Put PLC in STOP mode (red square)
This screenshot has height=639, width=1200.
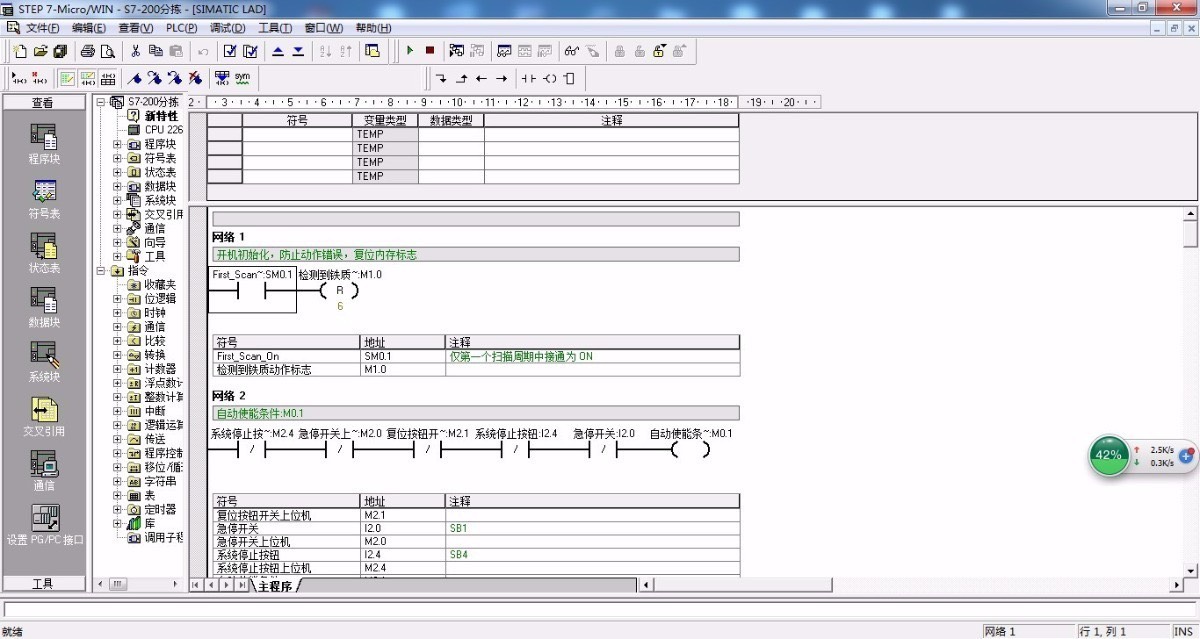429,51
